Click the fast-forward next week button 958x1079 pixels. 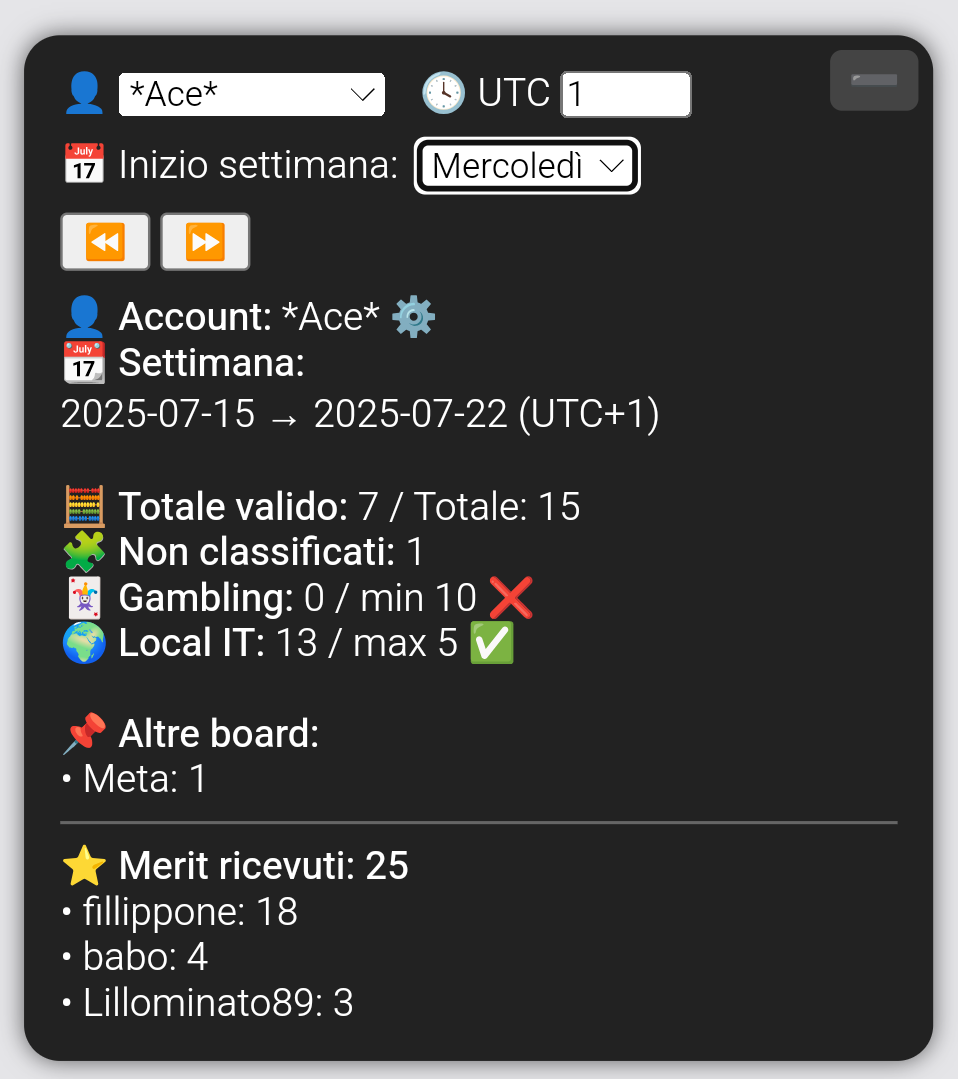[x=205, y=242]
